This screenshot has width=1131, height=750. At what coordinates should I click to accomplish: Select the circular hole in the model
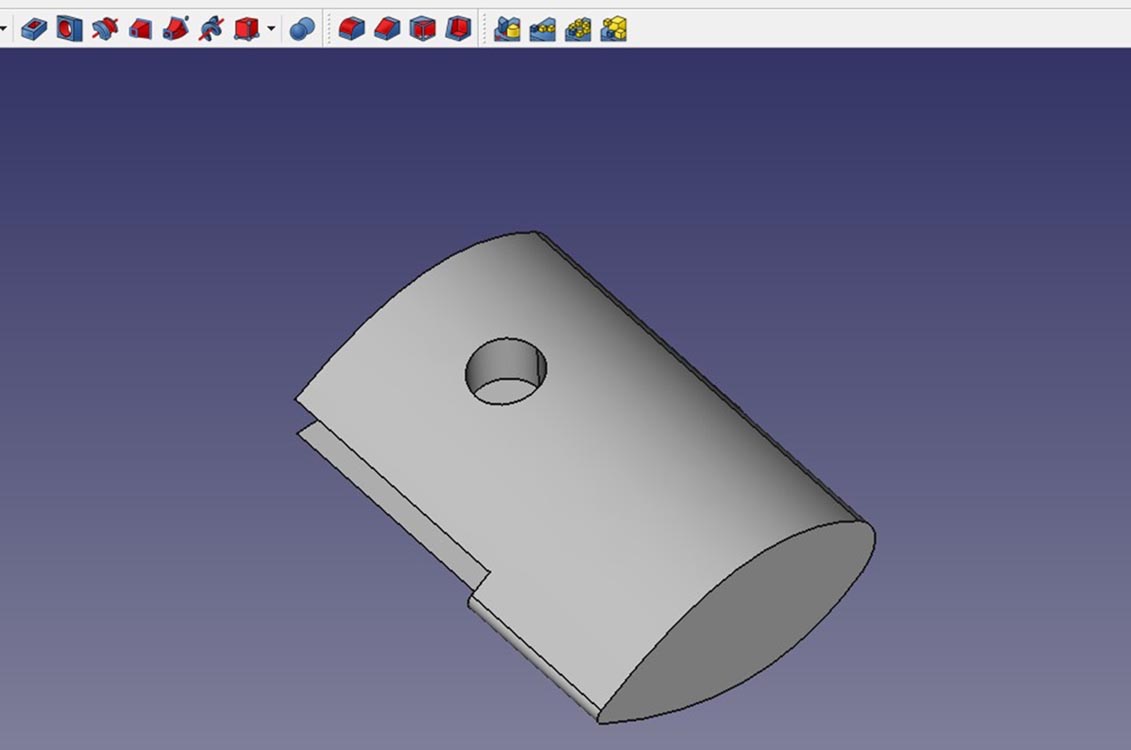click(507, 372)
